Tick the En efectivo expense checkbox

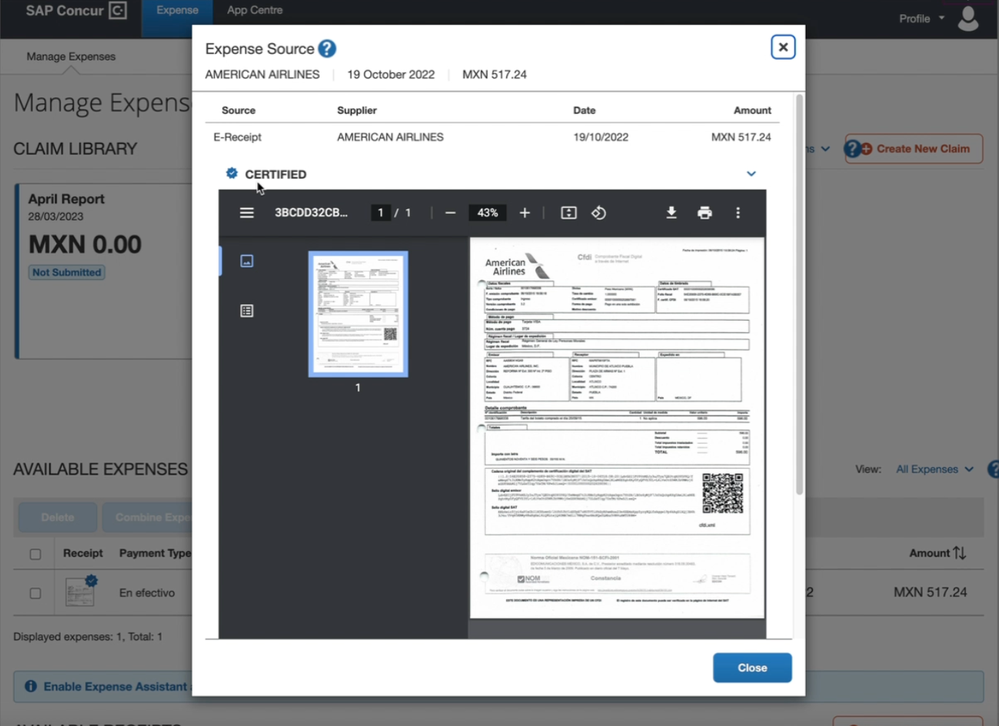click(36, 593)
